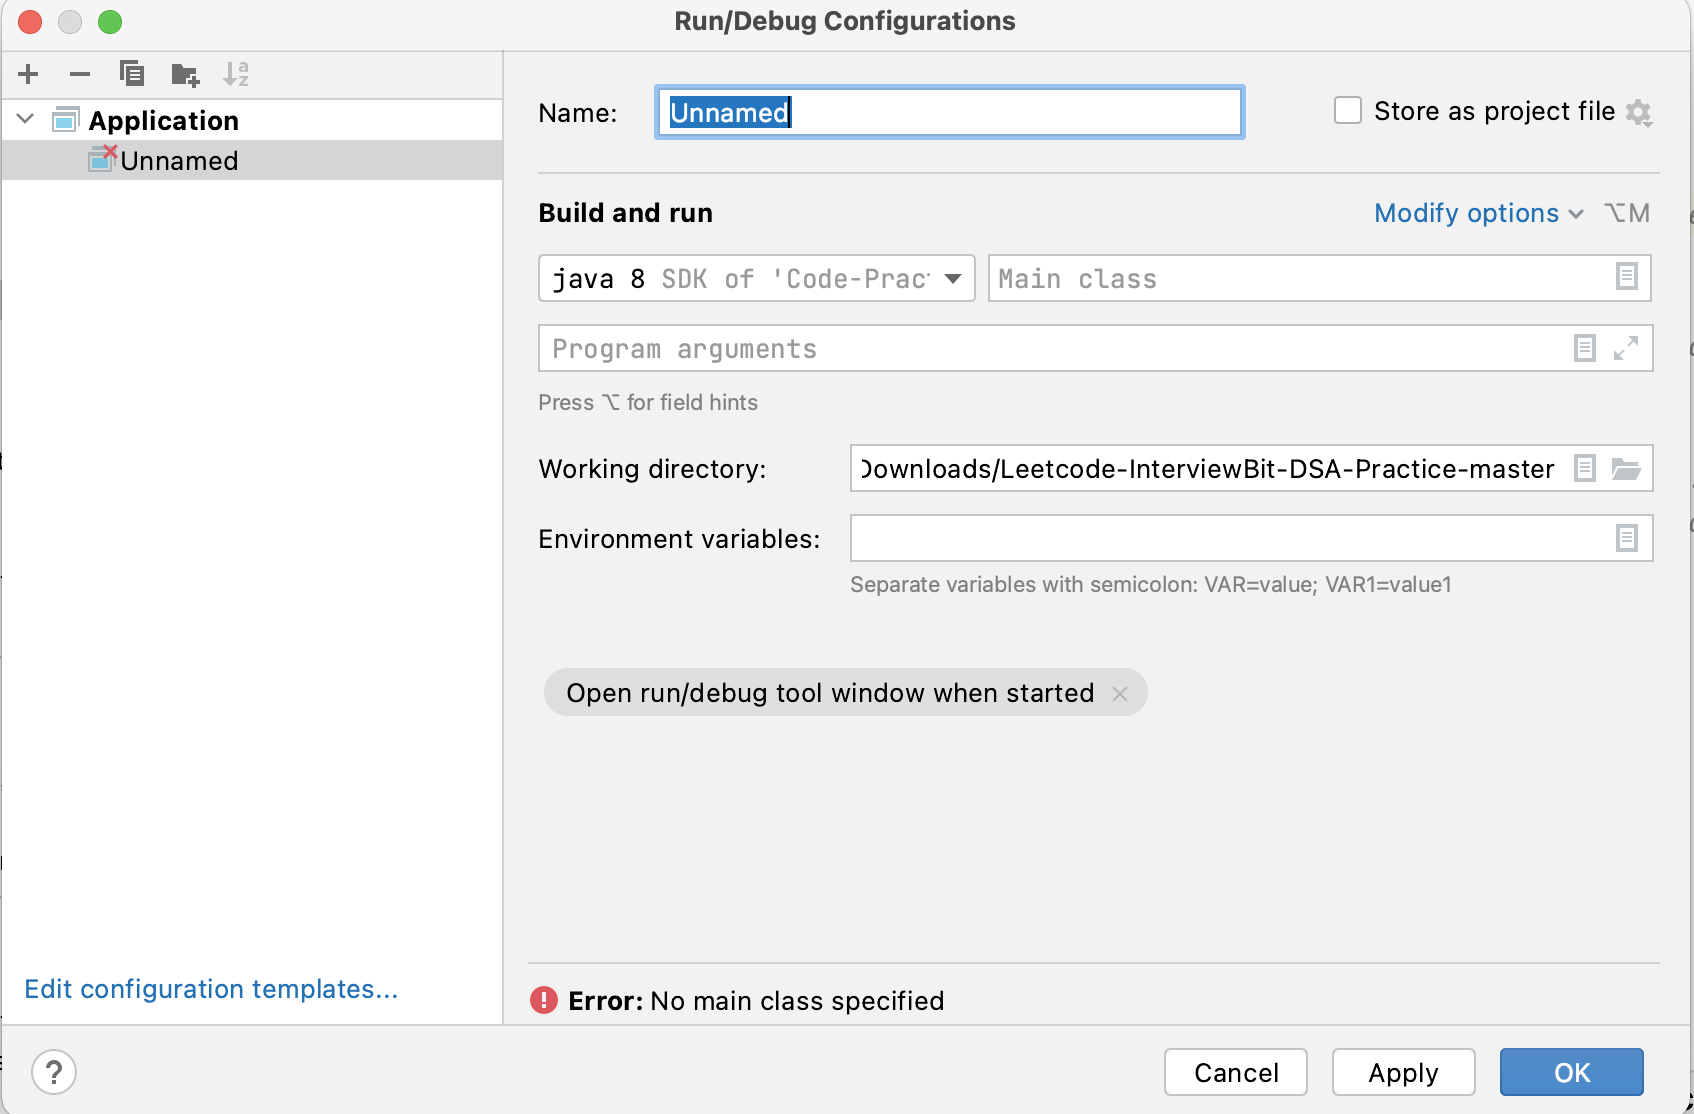Open the Modify options dropdown
This screenshot has height=1114, width=1694.
pyautogui.click(x=1478, y=213)
